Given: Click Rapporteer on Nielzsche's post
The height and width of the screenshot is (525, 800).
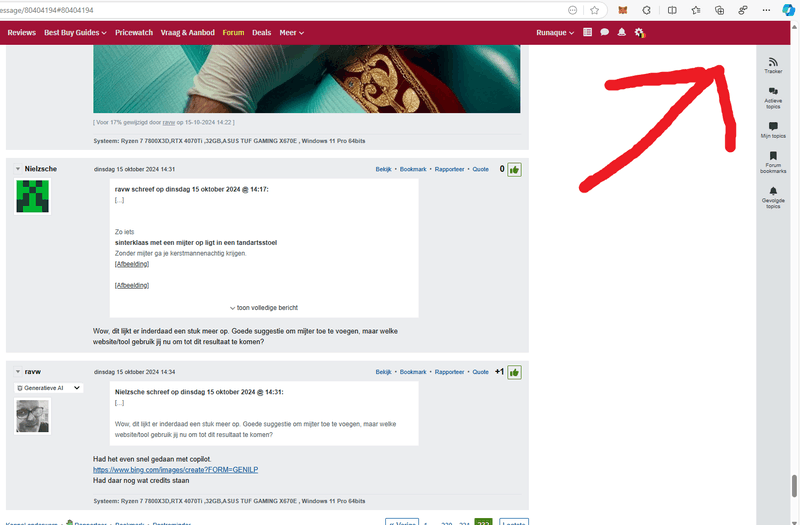Looking at the screenshot, I should coord(449,169).
